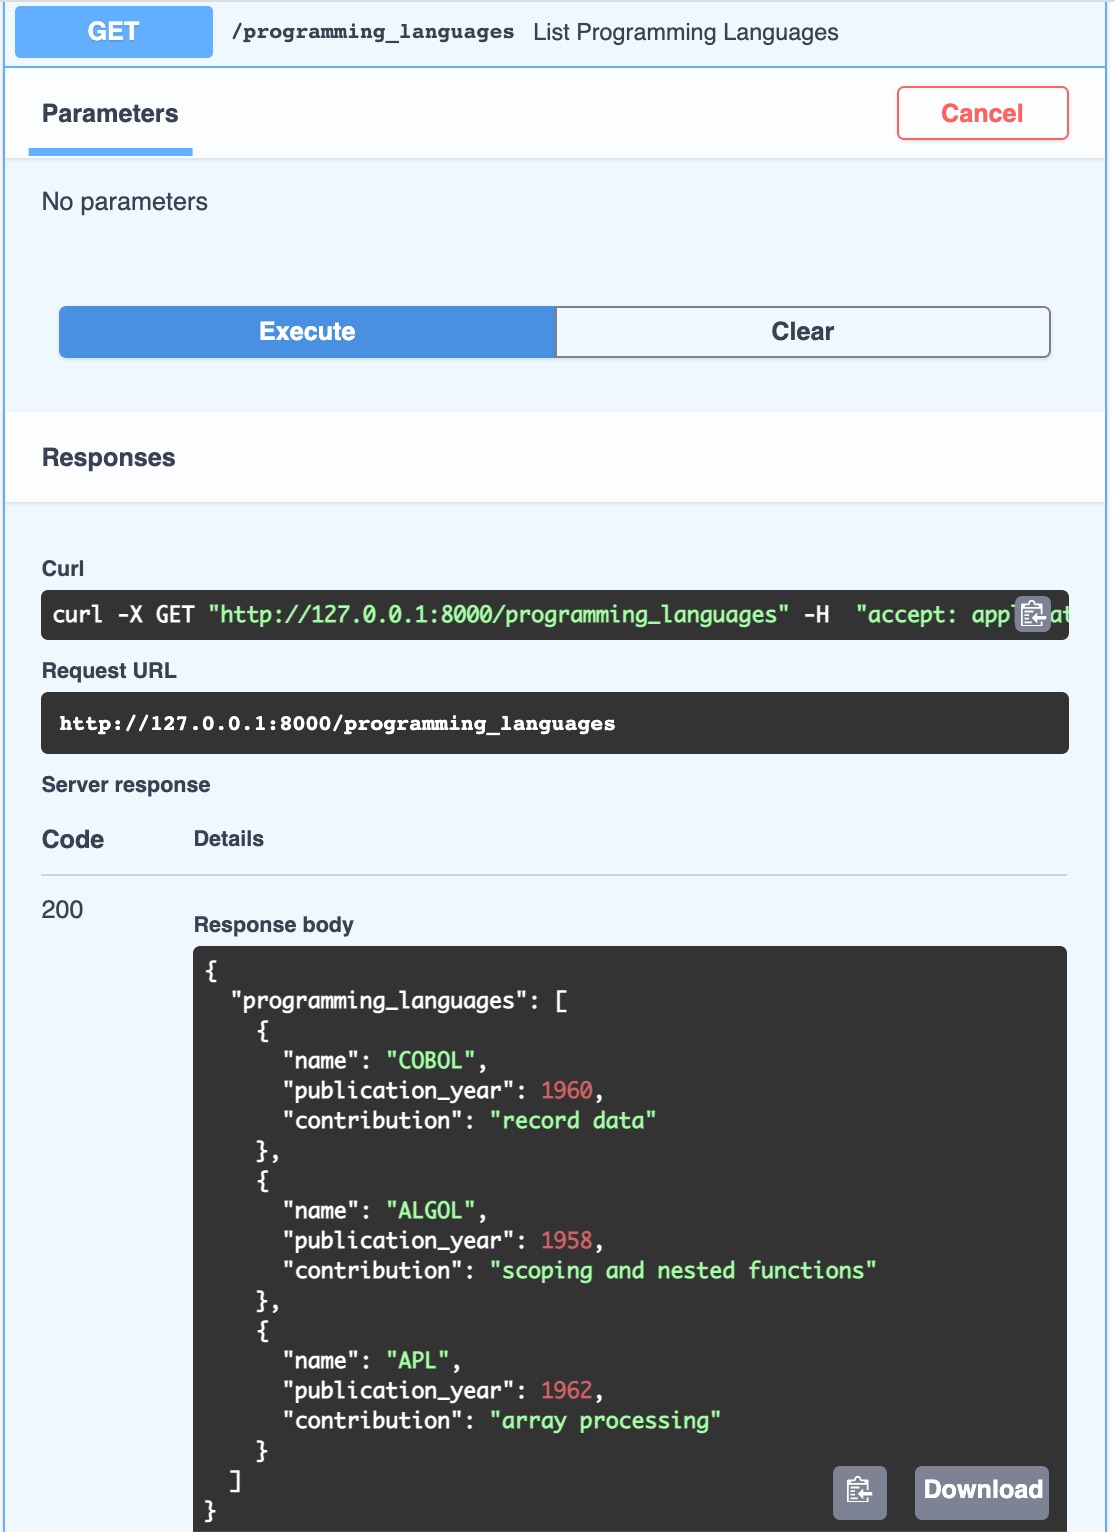1115x1532 pixels.
Task: Expand the Responses section heading
Action: pyautogui.click(x=108, y=457)
